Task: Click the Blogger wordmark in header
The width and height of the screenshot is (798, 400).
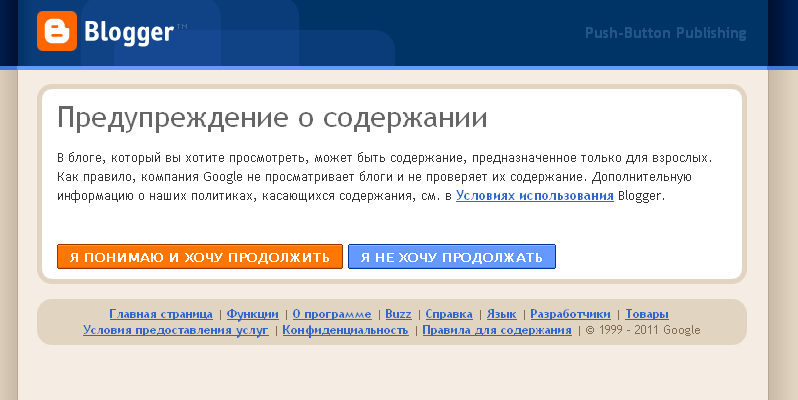Action: point(129,33)
